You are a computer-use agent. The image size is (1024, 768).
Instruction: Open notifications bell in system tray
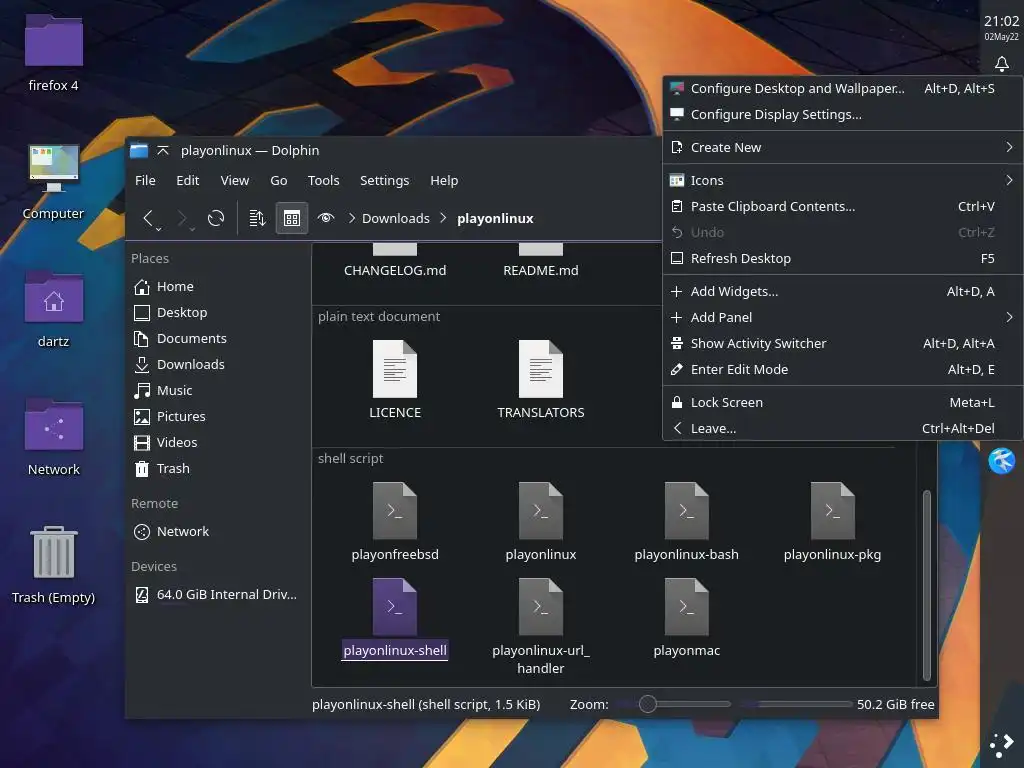(1001, 63)
